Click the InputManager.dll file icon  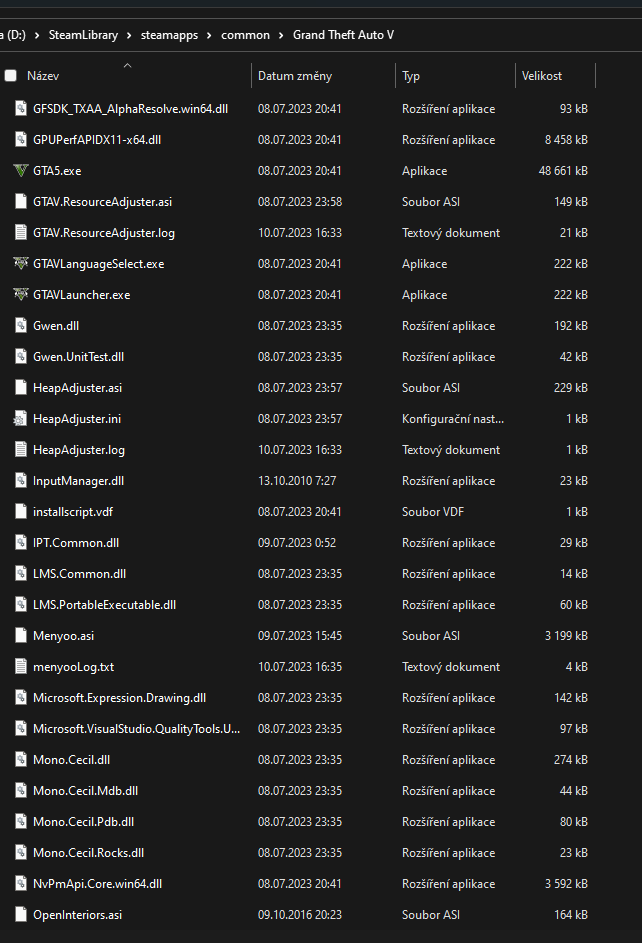tap(20, 481)
